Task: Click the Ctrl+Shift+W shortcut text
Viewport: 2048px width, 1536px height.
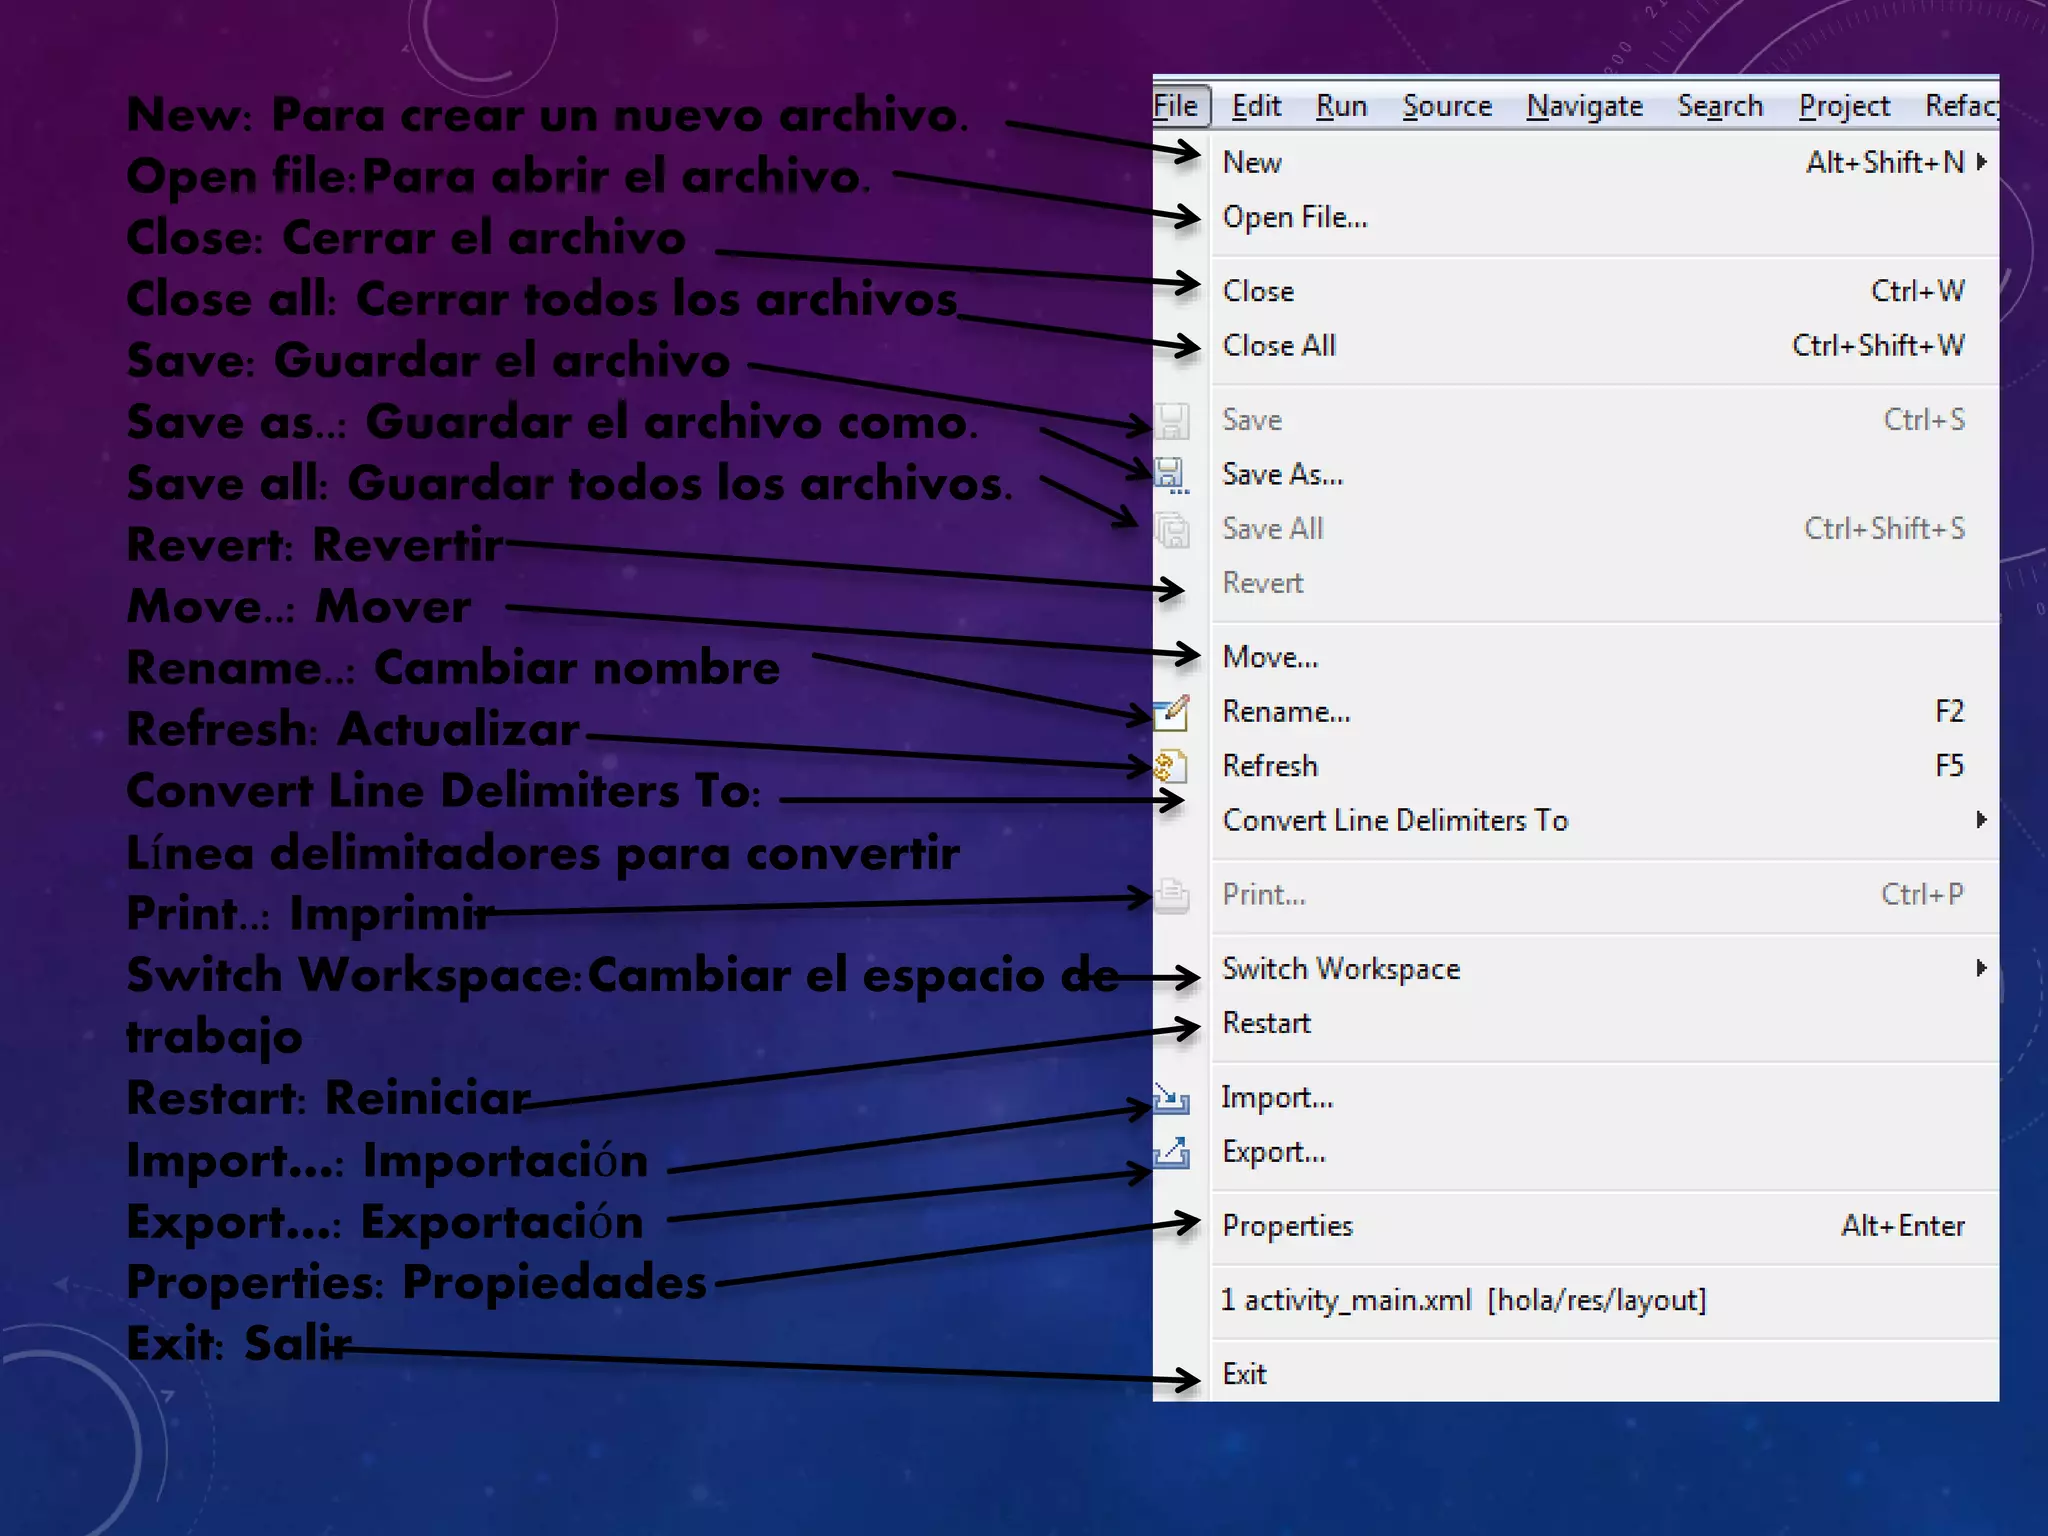Action: [x=1878, y=345]
